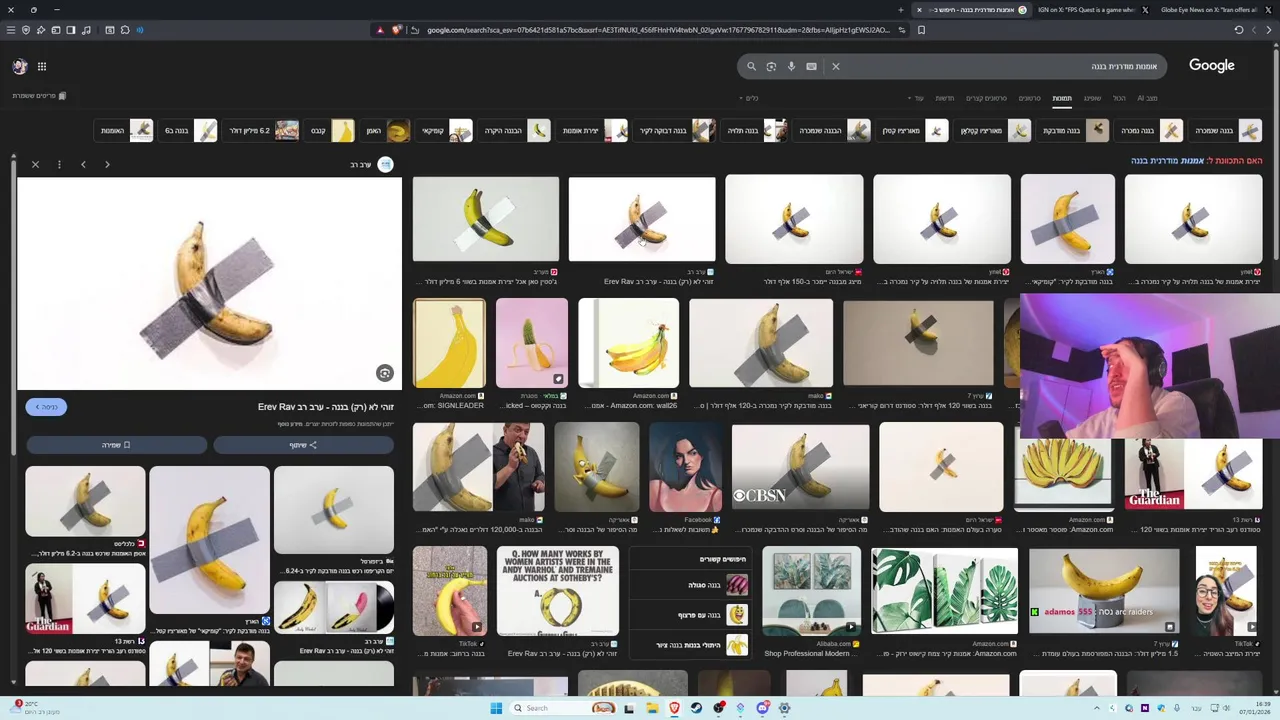Close the image preview panel
Image resolution: width=1280 pixels, height=720 pixels.
click(x=35, y=164)
